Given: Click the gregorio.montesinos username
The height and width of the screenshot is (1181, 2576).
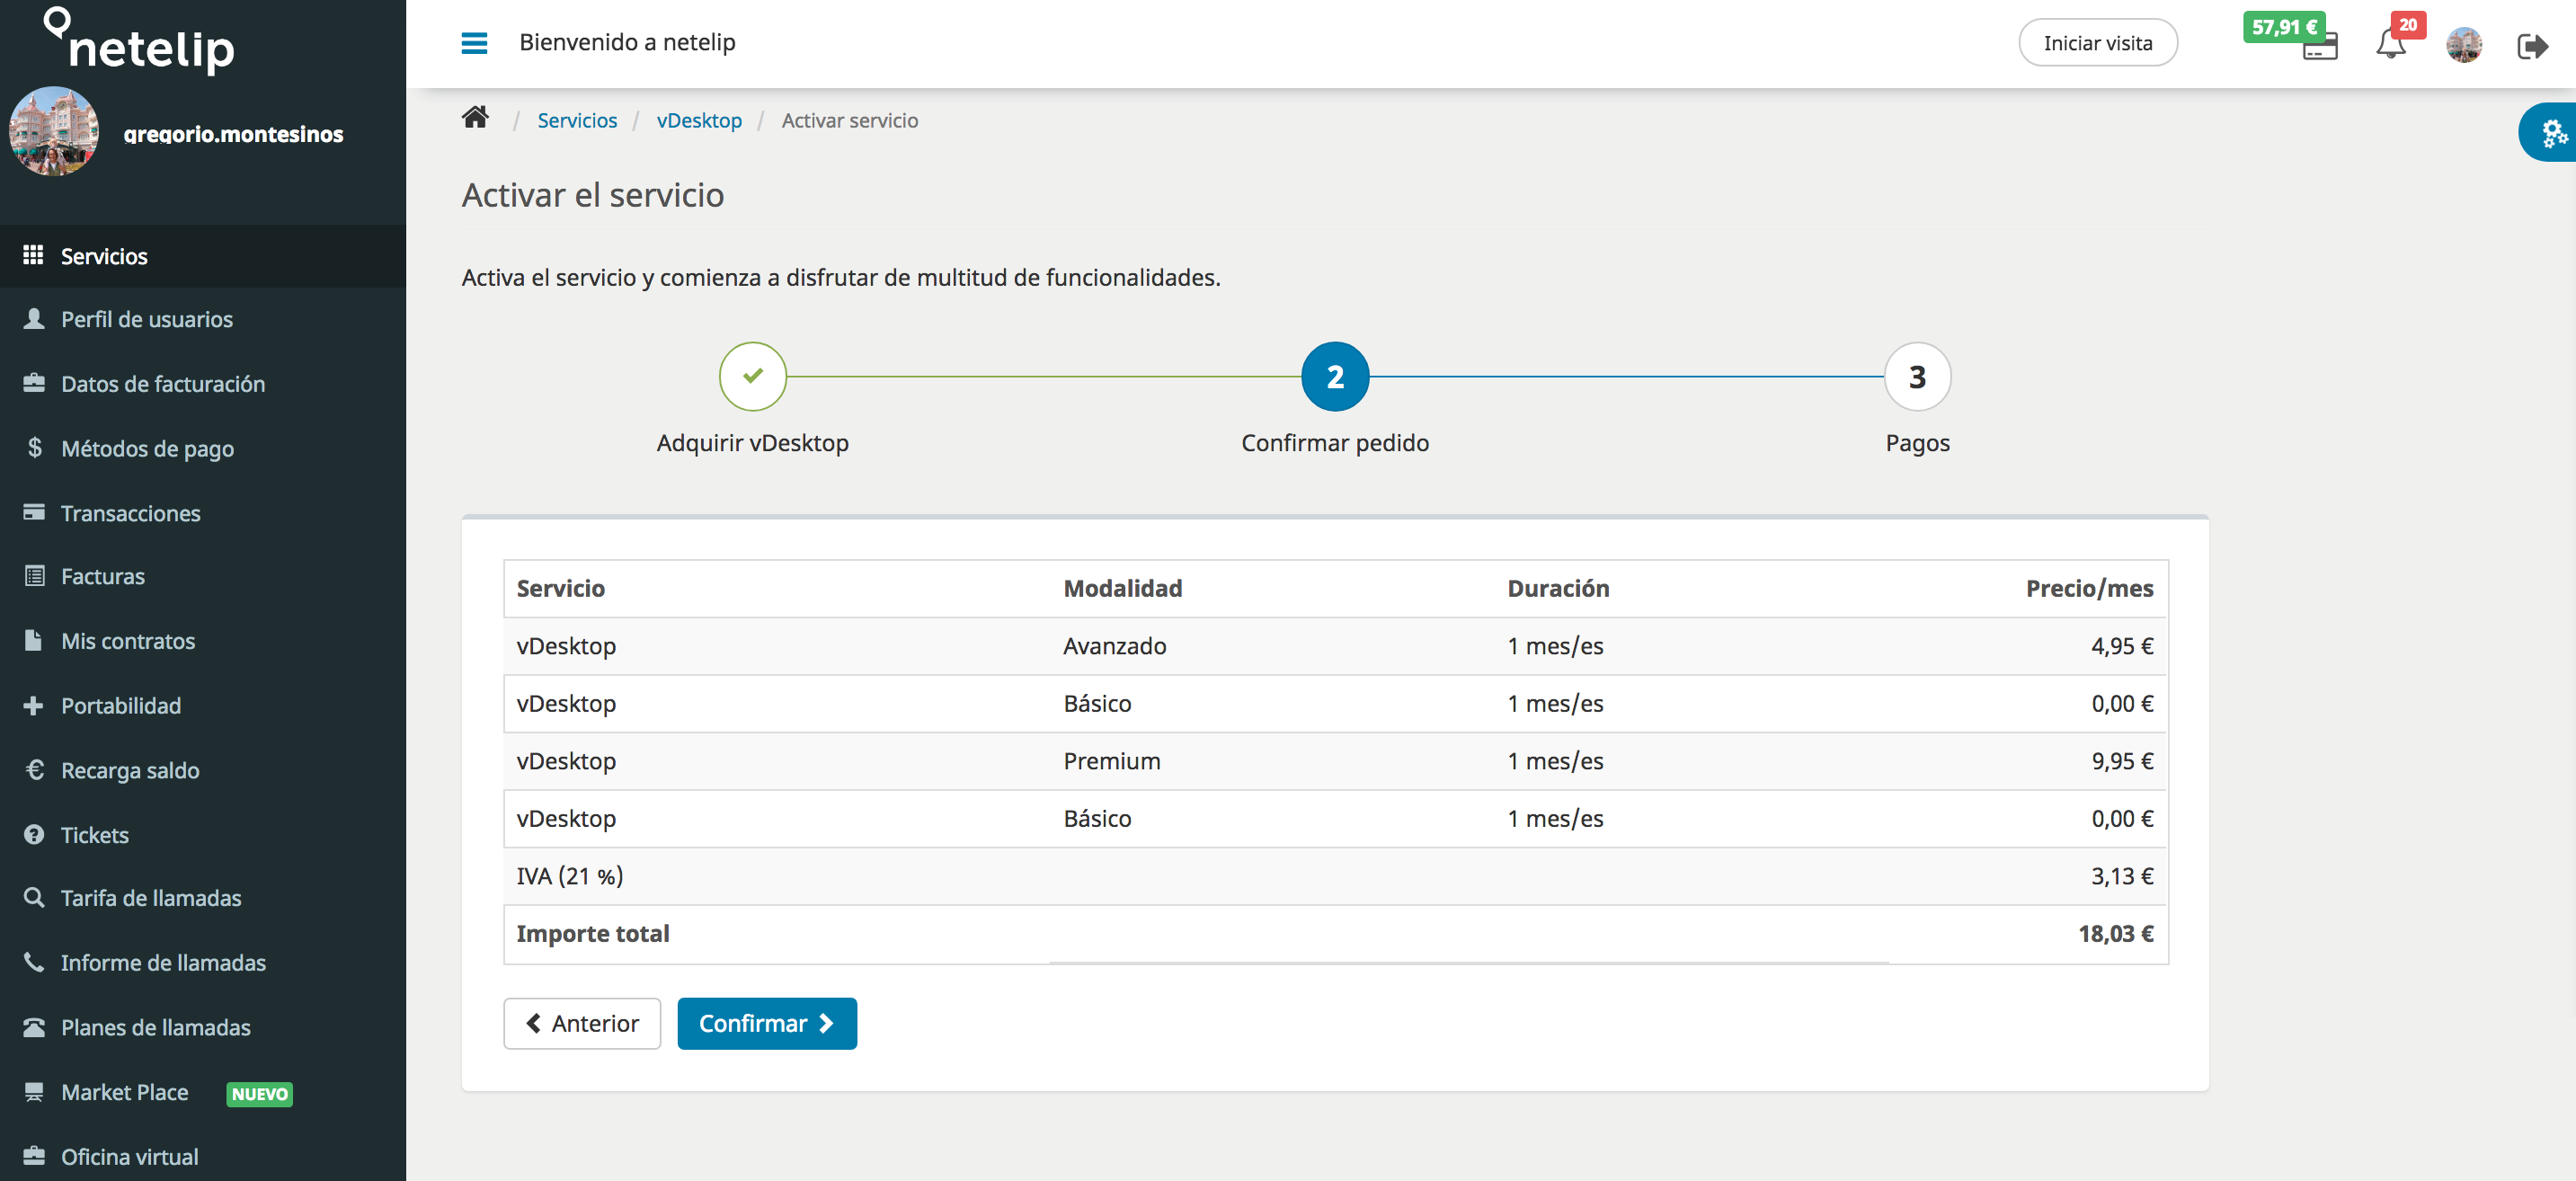Looking at the screenshot, I should [x=233, y=133].
